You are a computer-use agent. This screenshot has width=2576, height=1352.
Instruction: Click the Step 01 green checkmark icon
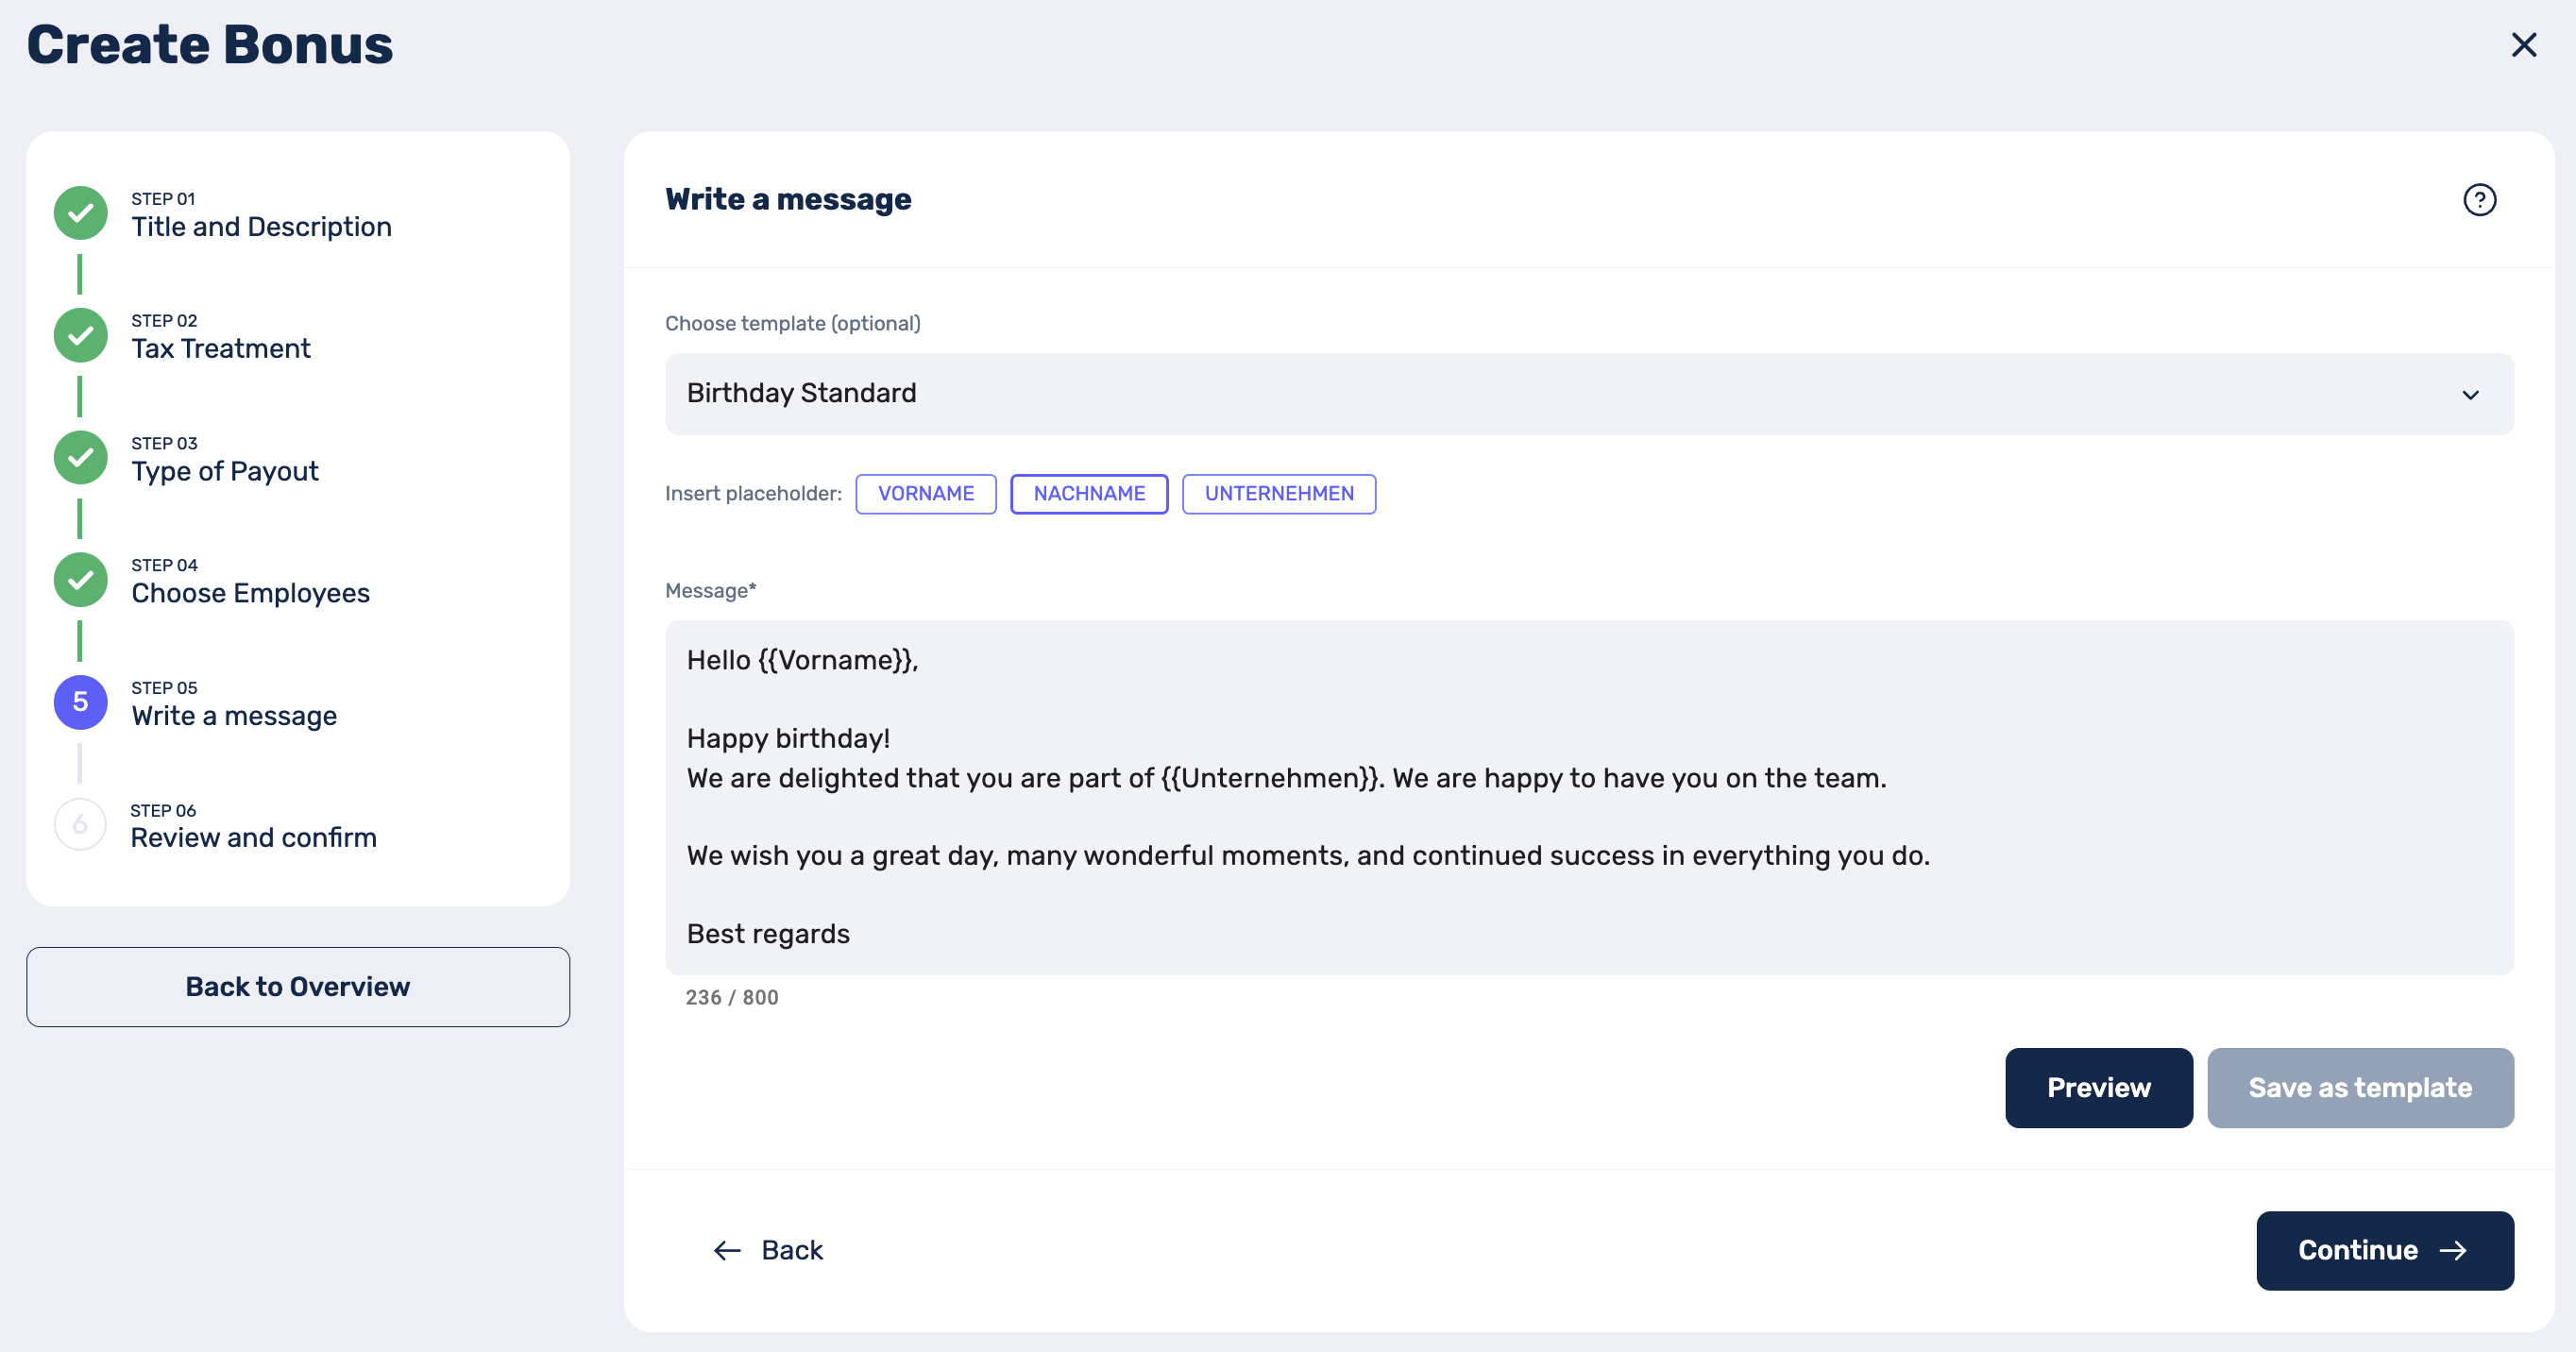pos(81,213)
